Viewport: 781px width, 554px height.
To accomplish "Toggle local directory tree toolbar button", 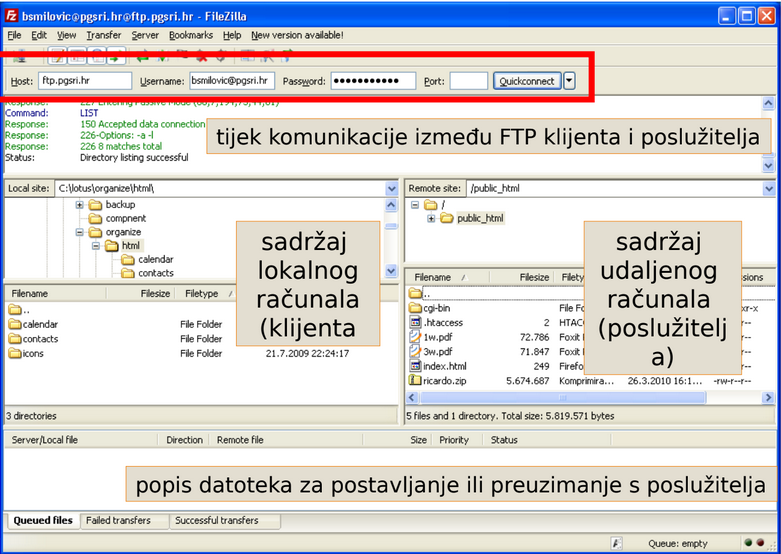I will click(x=77, y=57).
